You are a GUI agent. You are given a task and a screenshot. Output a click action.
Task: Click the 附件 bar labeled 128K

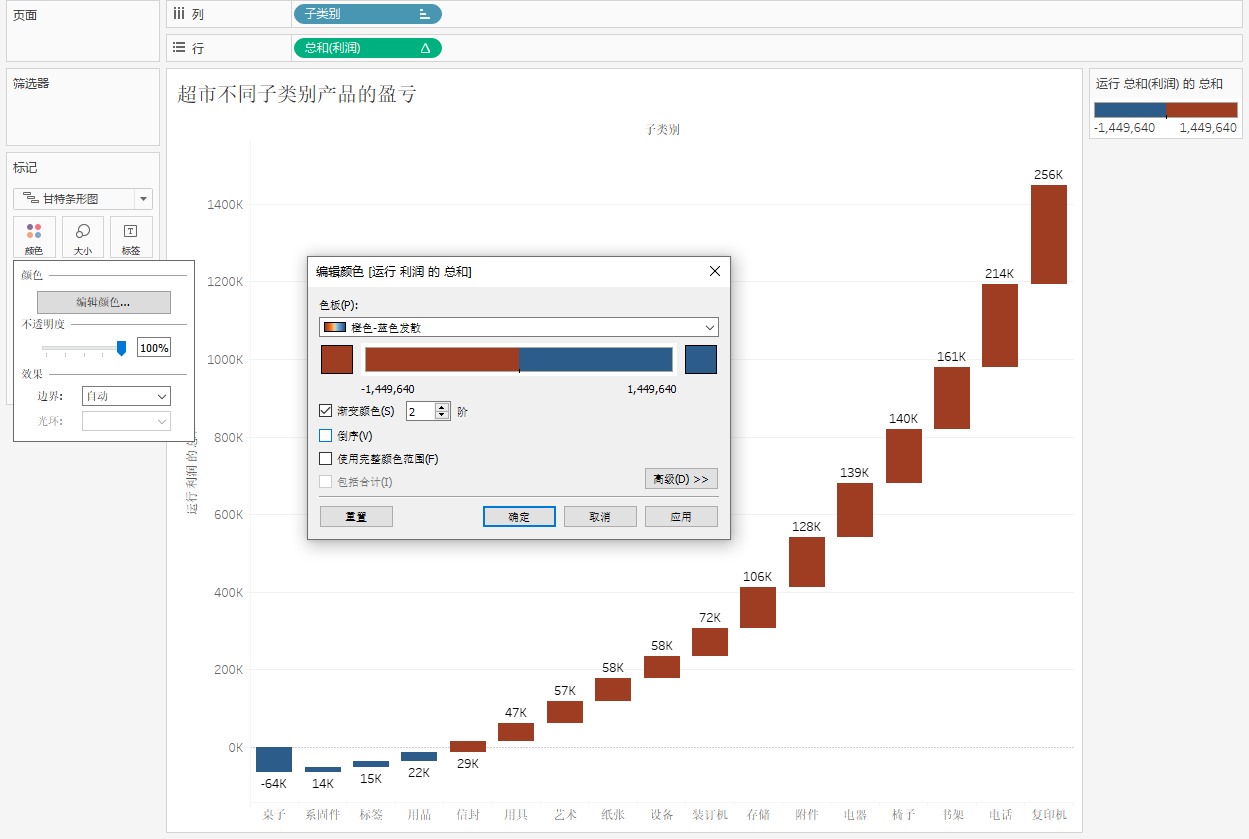coord(807,562)
